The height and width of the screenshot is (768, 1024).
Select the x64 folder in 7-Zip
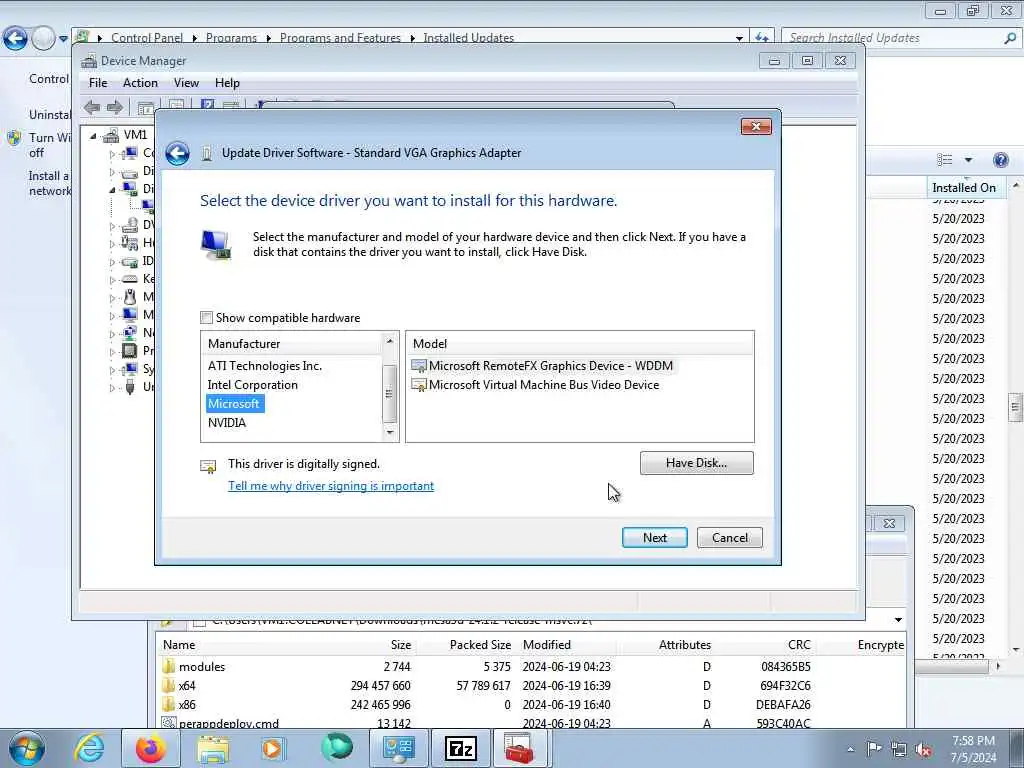click(x=187, y=686)
